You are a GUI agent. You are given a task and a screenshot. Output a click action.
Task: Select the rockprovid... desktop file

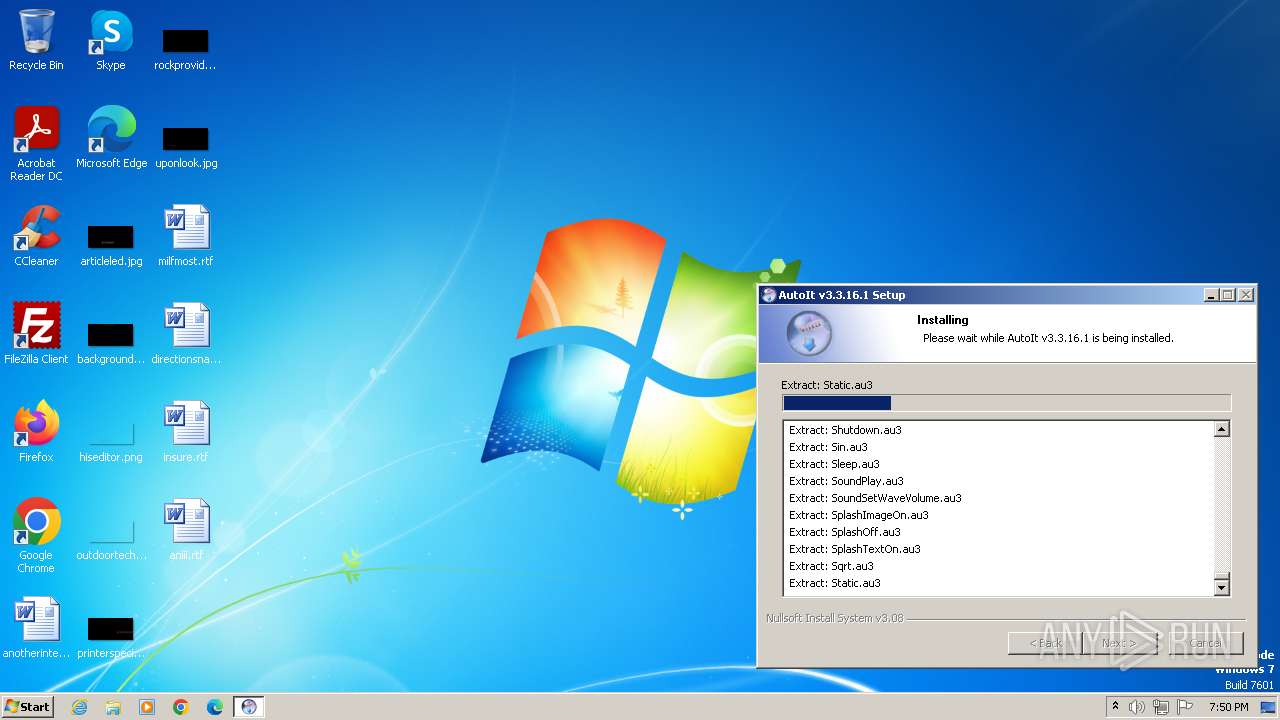(185, 48)
